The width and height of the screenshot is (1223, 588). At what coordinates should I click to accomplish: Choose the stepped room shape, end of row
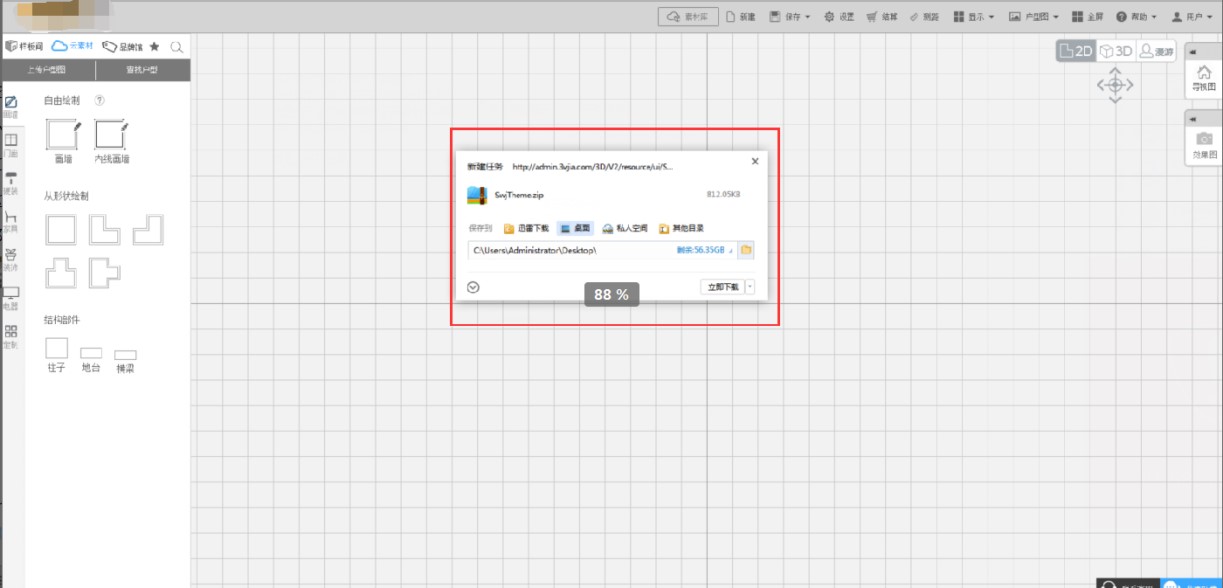pos(148,230)
